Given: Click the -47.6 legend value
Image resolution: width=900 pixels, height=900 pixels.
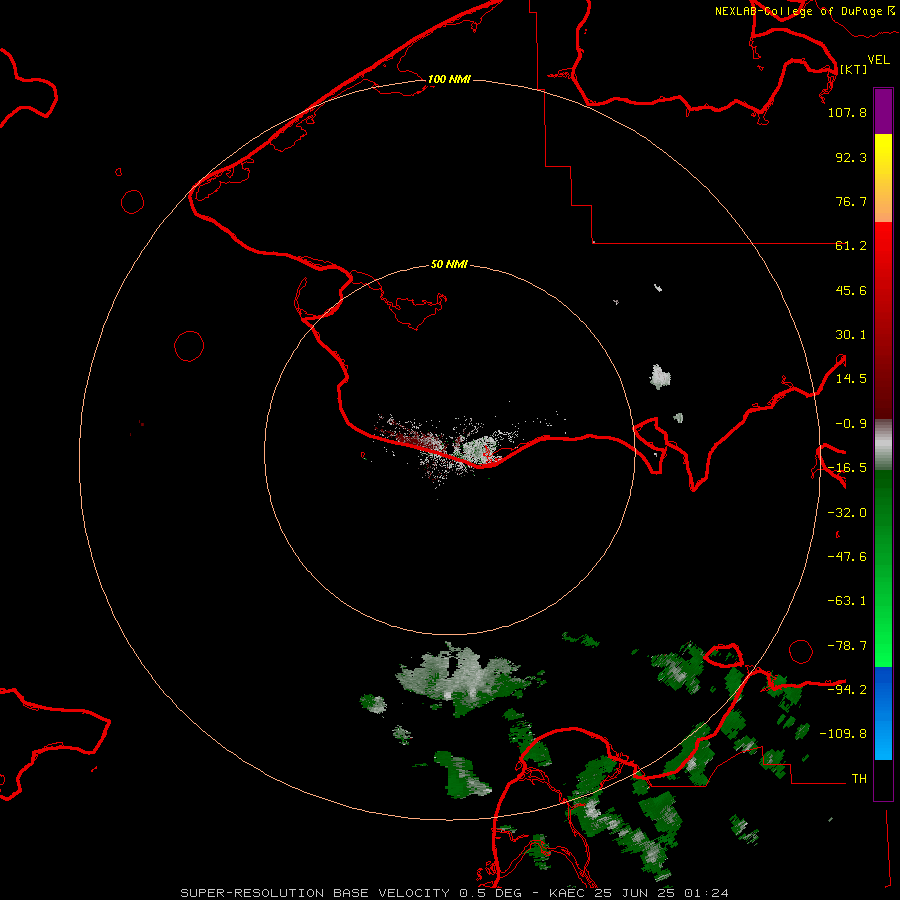Looking at the screenshot, I should point(847,557).
